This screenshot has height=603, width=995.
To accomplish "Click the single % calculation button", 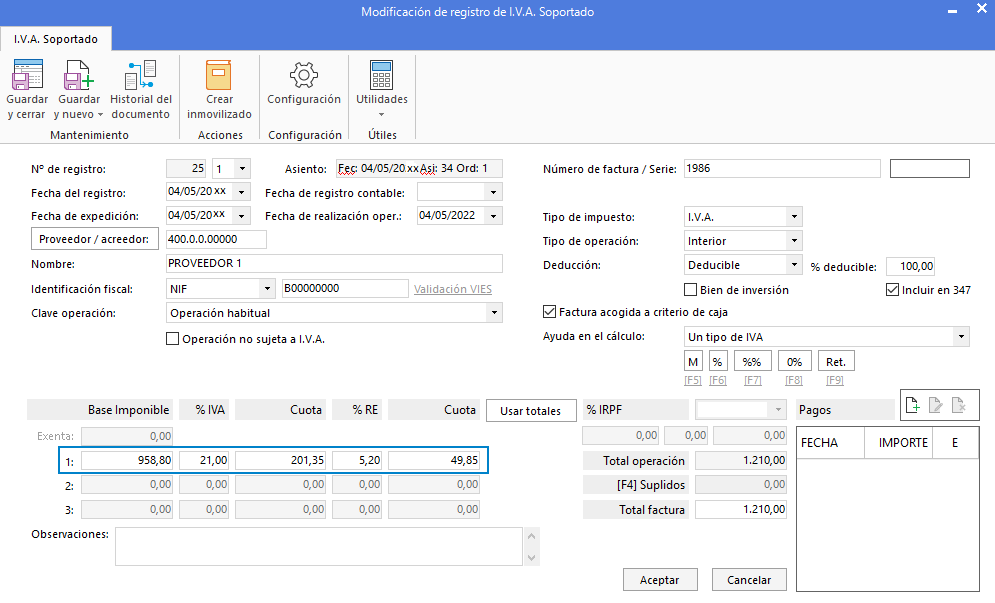I will click(718, 361).
